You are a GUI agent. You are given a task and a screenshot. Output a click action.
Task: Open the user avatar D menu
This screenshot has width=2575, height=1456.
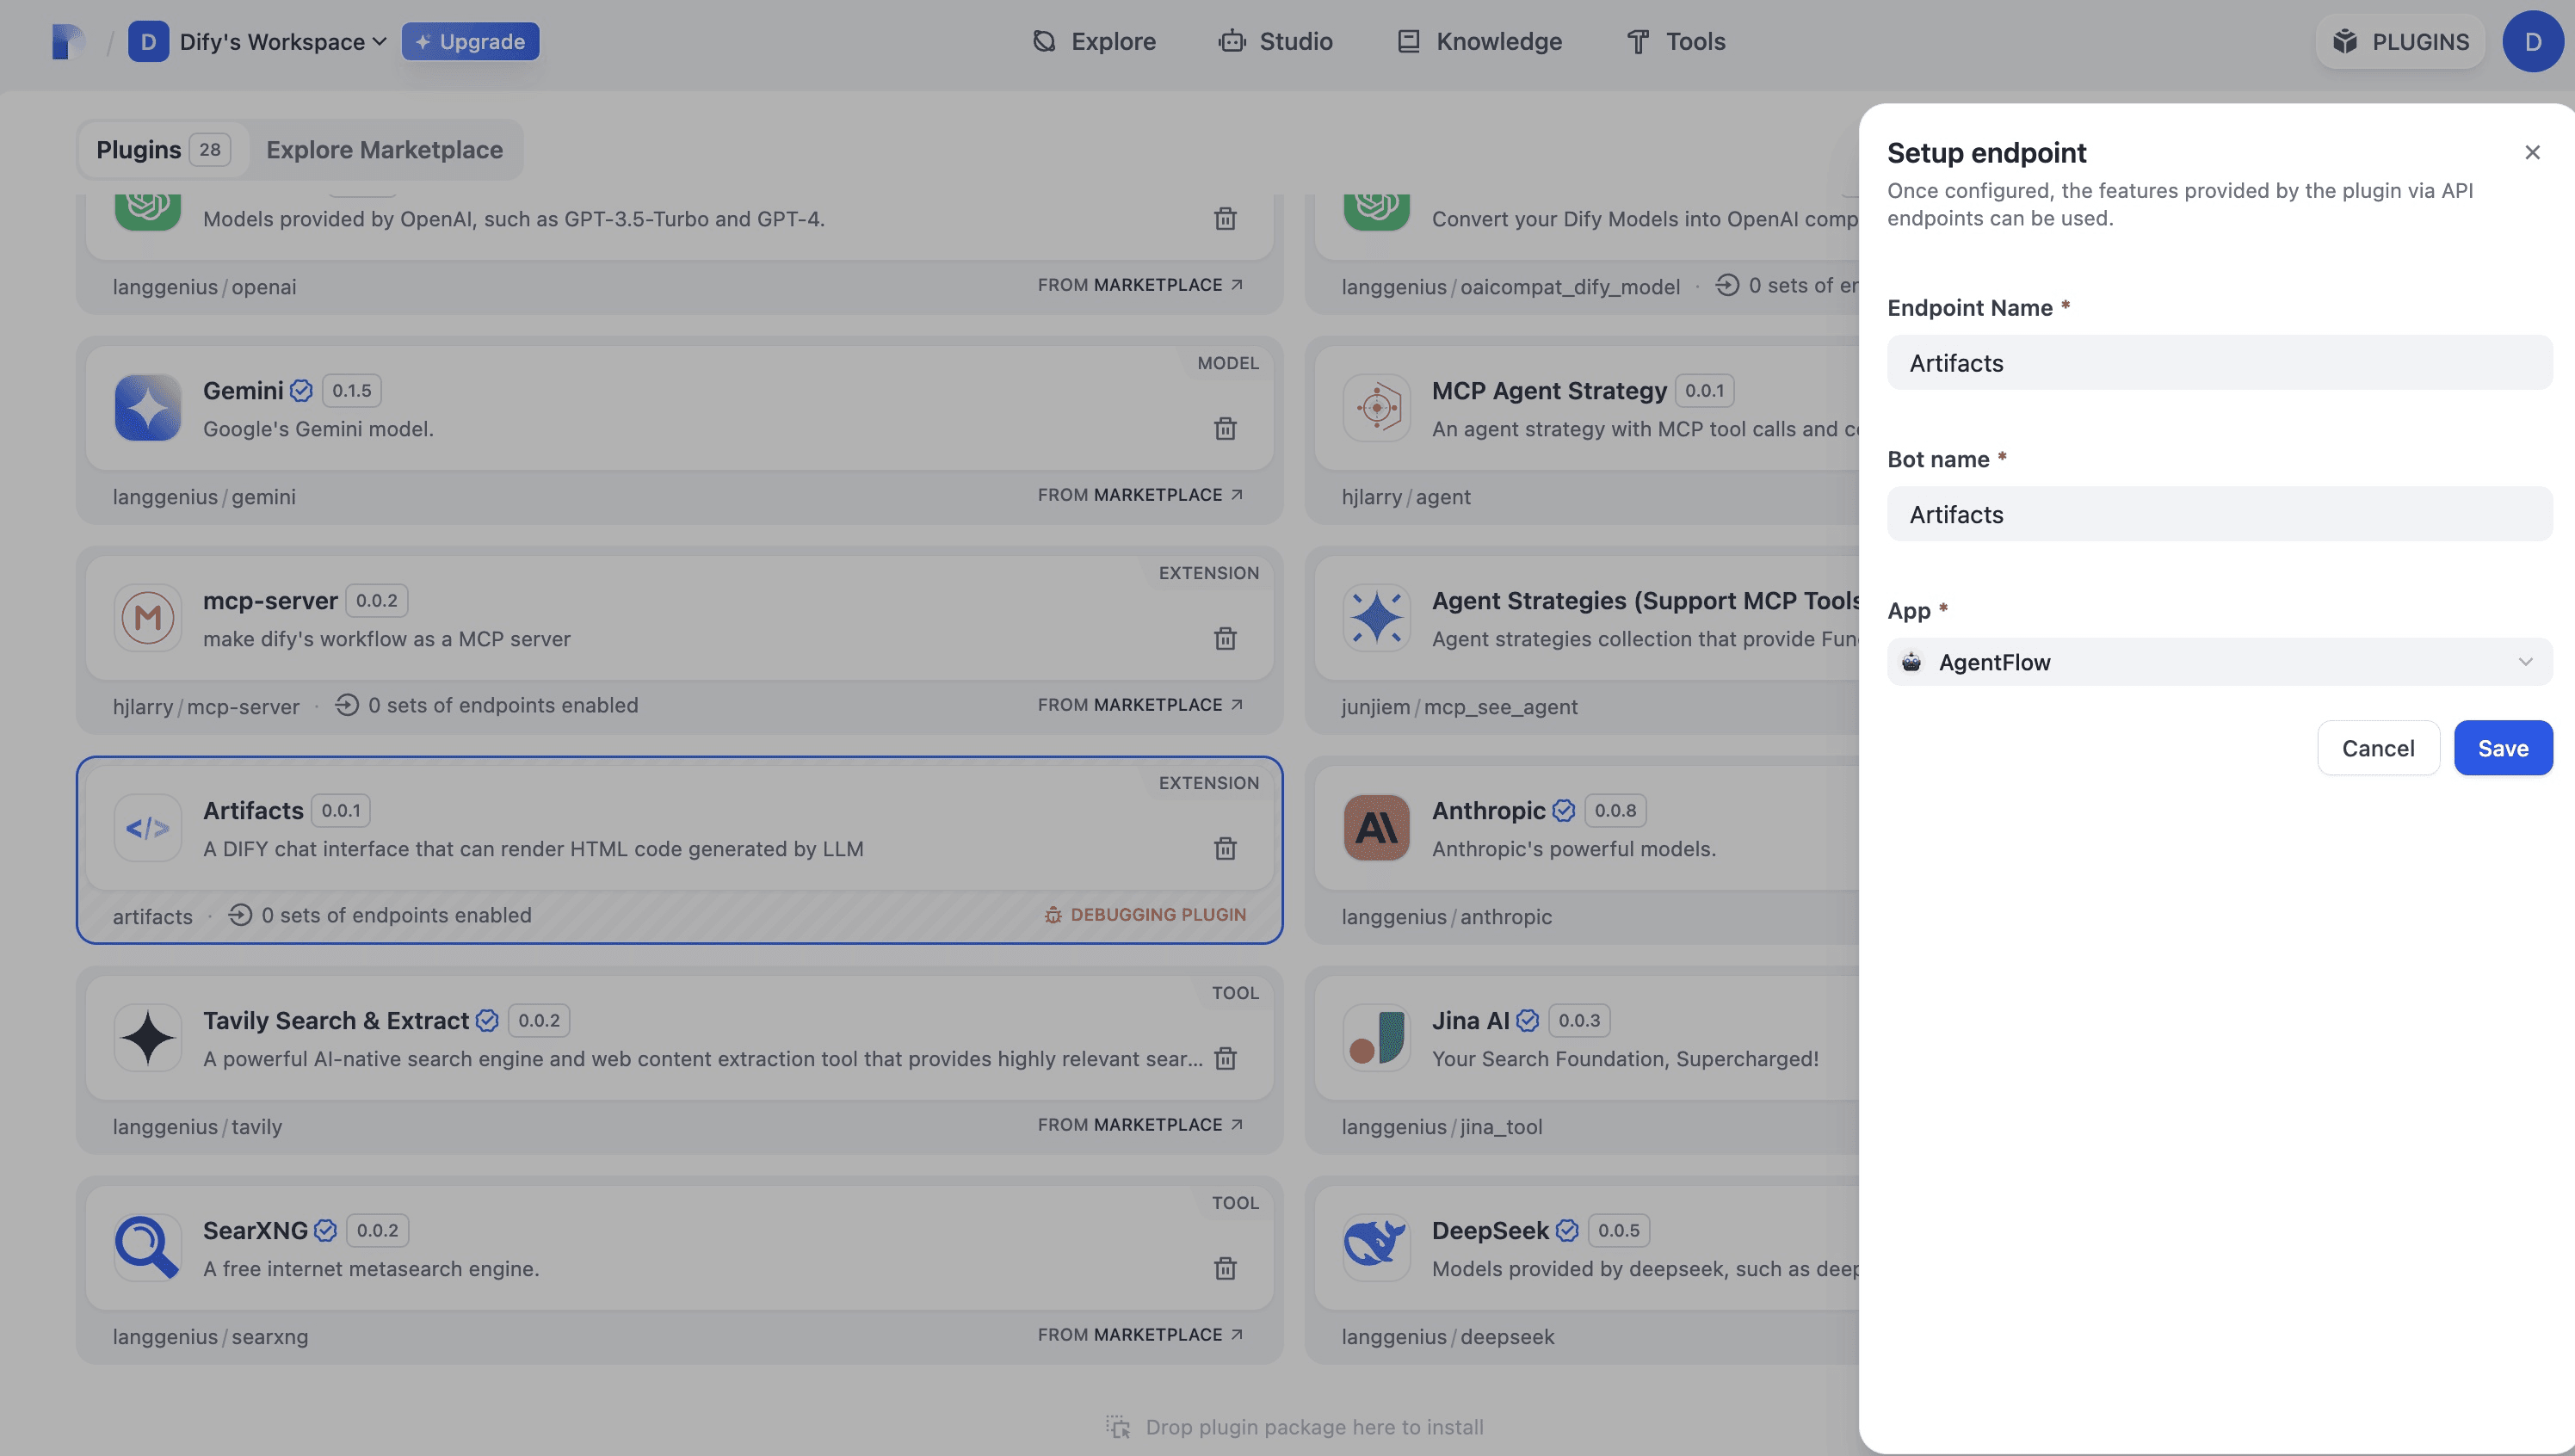(2532, 42)
